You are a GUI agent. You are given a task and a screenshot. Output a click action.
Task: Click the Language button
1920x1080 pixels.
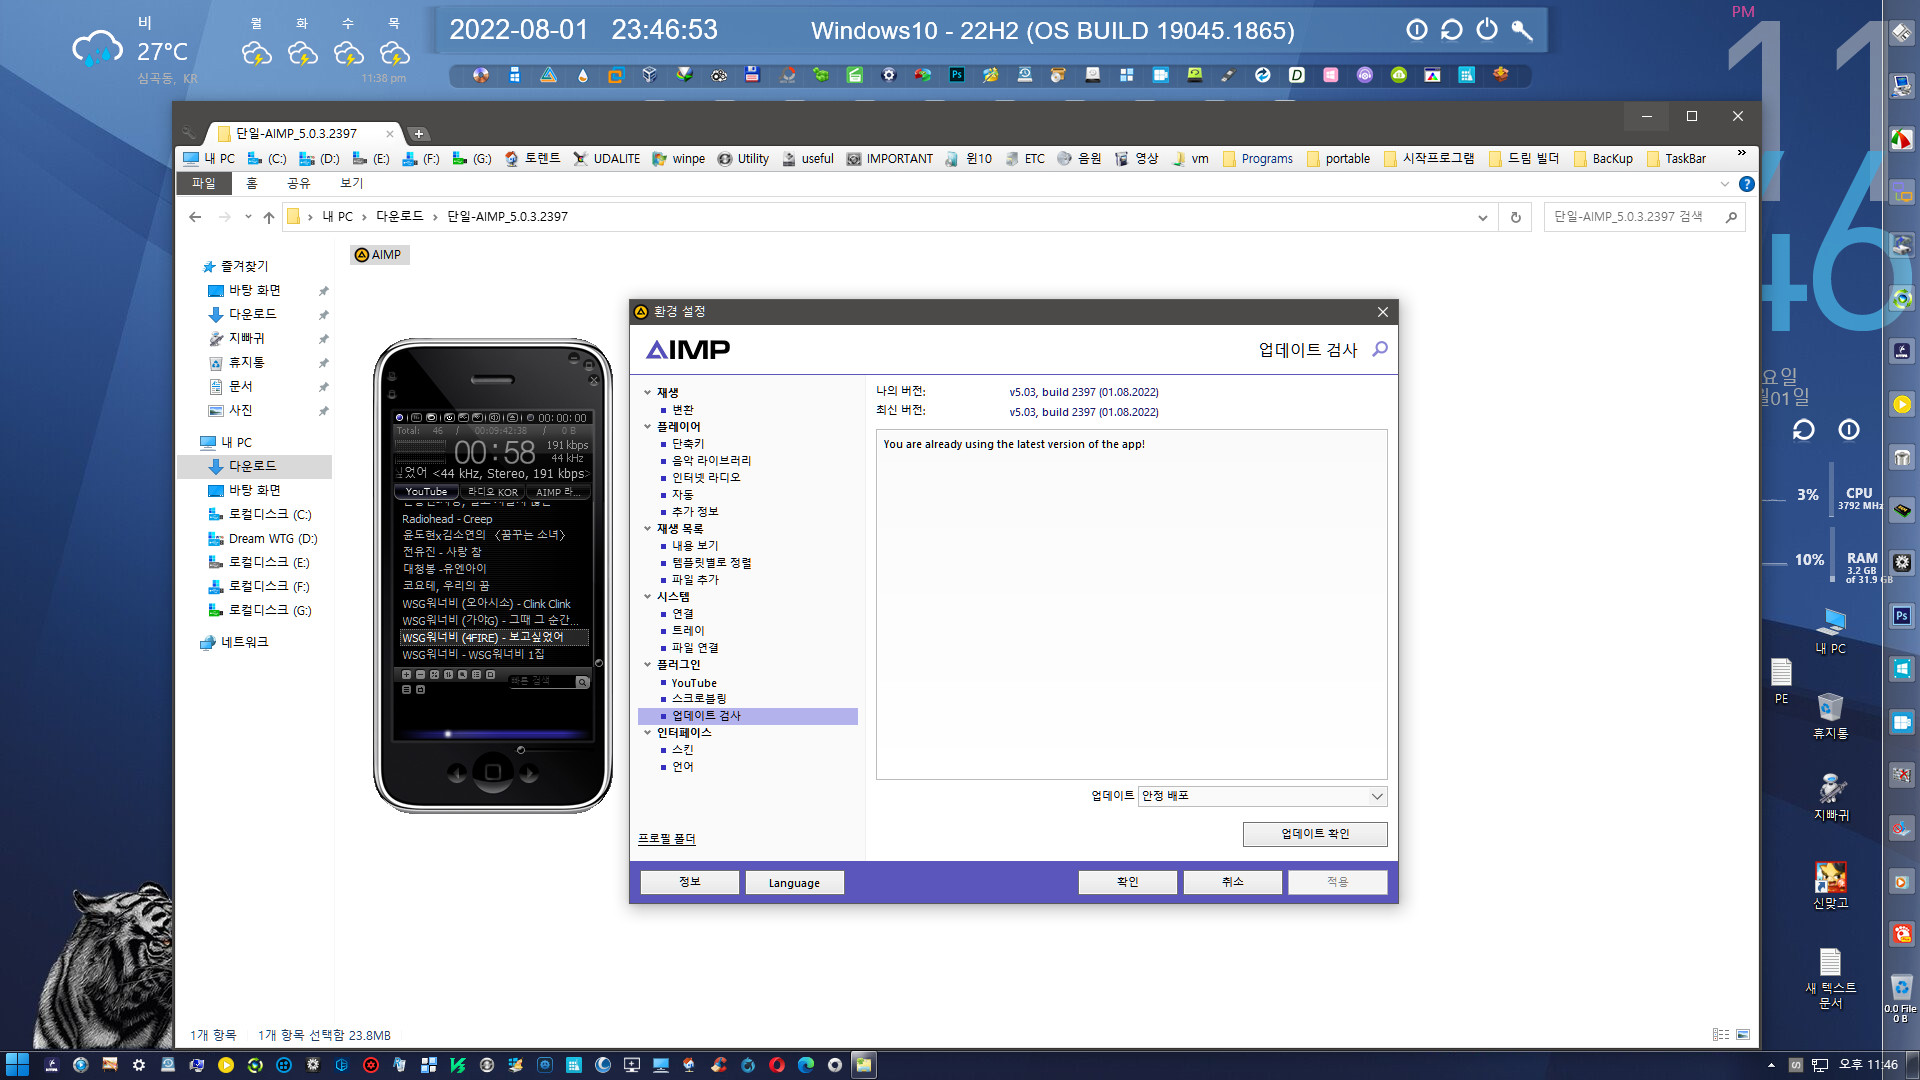(794, 882)
